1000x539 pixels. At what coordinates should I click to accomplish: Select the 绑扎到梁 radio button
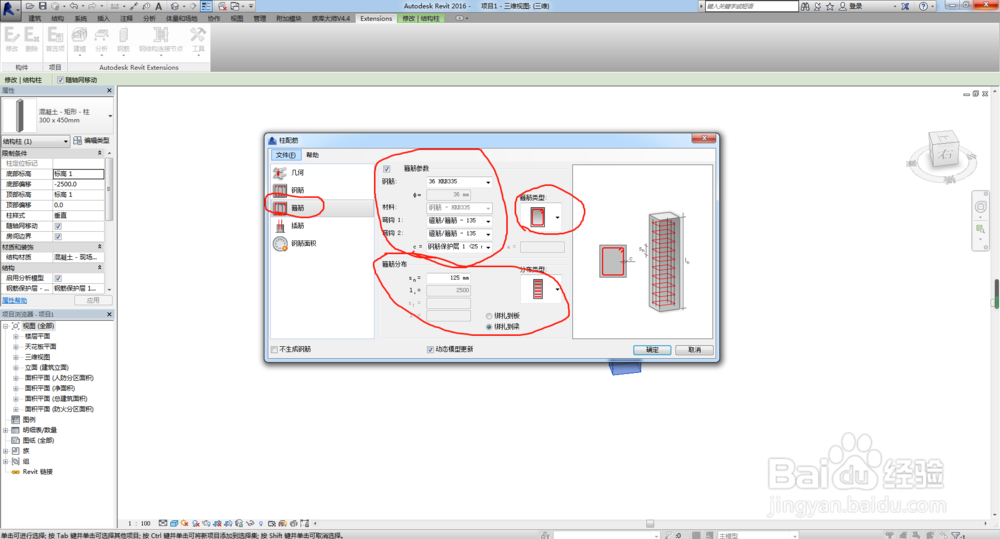click(489, 327)
